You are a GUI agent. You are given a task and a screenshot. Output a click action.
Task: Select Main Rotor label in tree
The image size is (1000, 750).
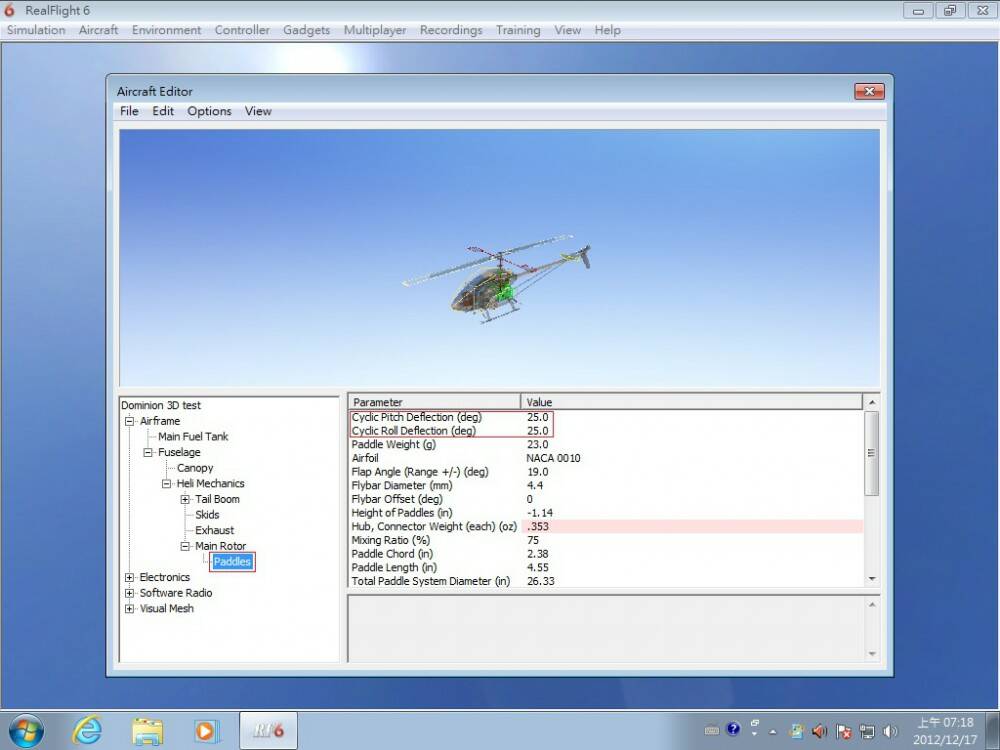[x=220, y=546]
